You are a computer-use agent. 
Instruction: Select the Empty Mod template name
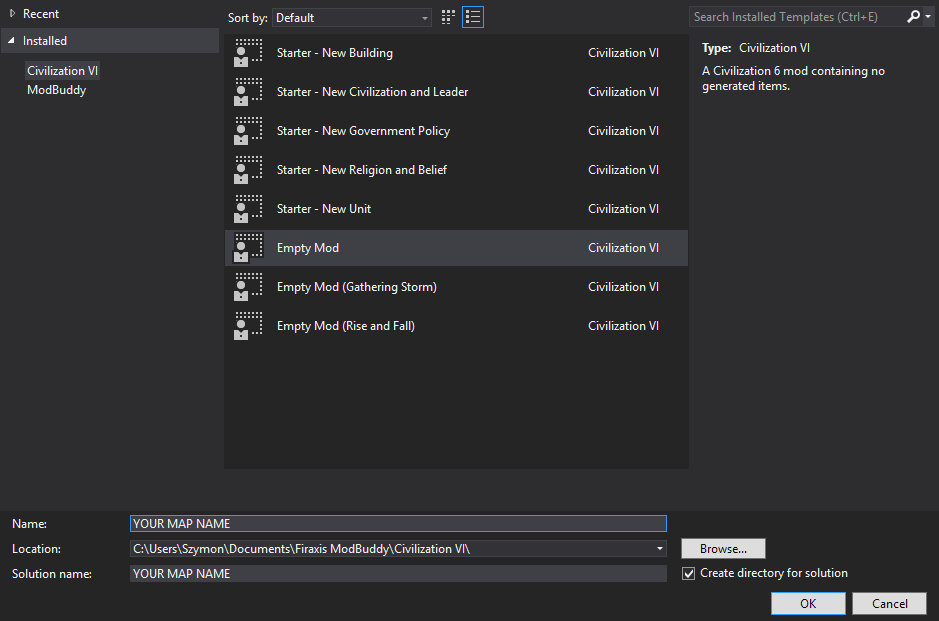[308, 248]
